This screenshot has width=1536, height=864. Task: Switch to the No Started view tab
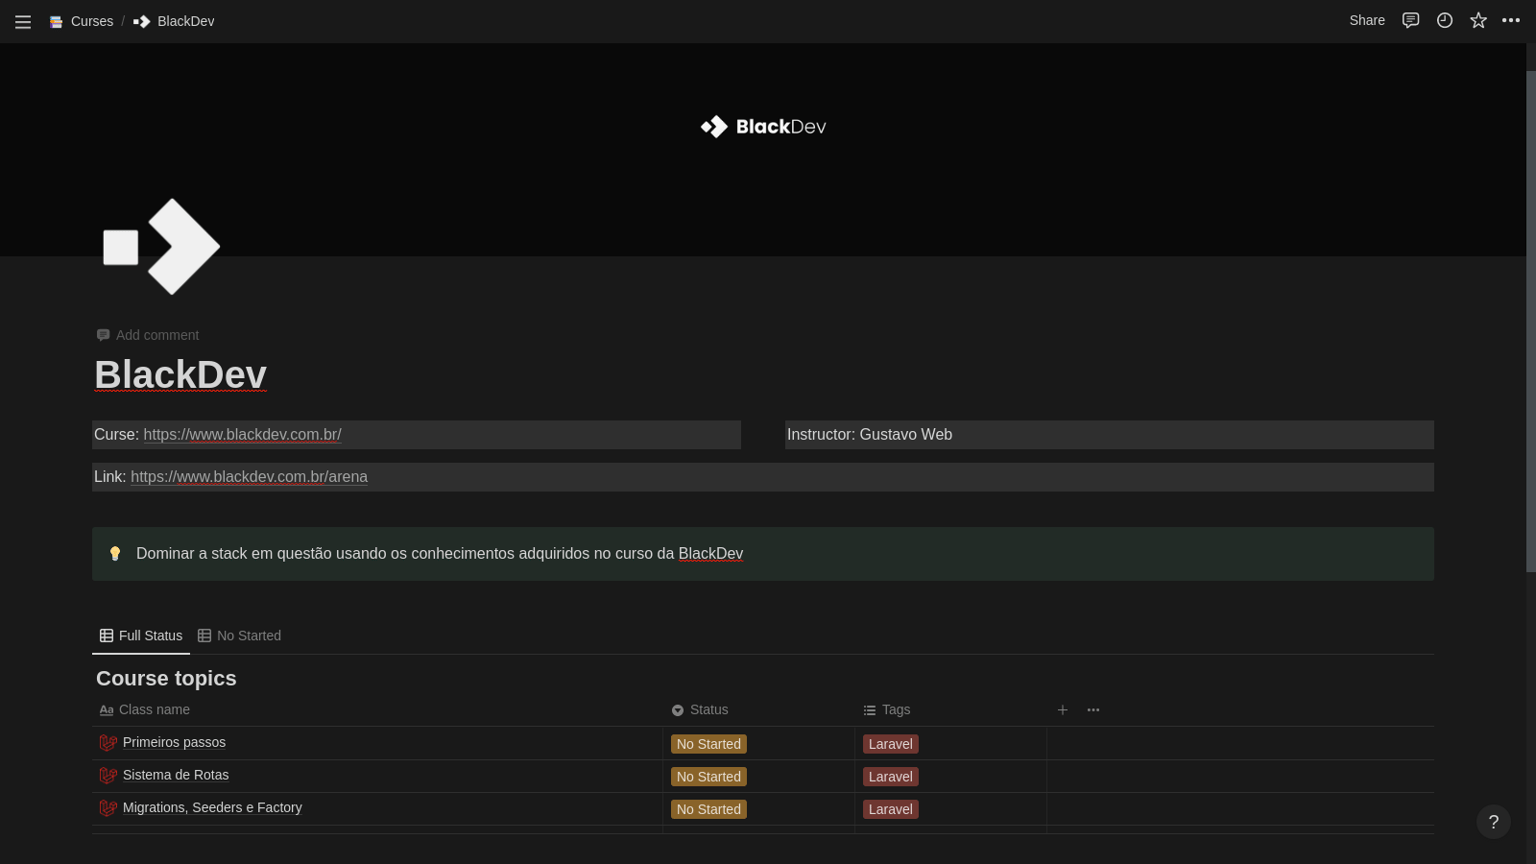[x=239, y=636]
